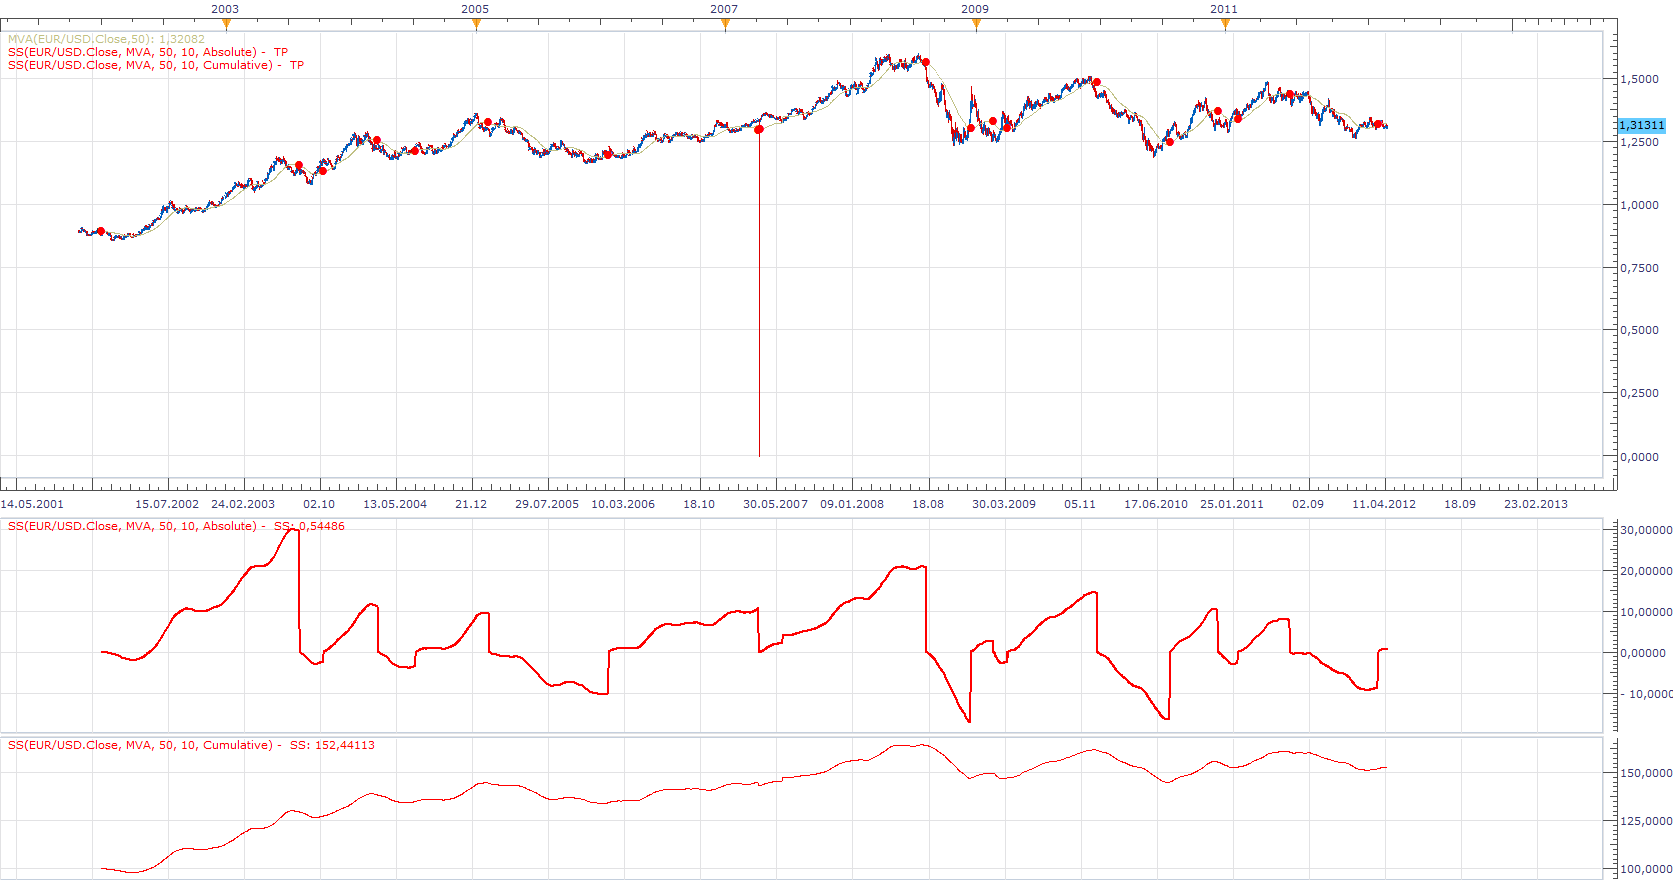Screen dimensions: 1674x880
Task: Click the 0,2500 price axis label
Action: [x=1640, y=393]
